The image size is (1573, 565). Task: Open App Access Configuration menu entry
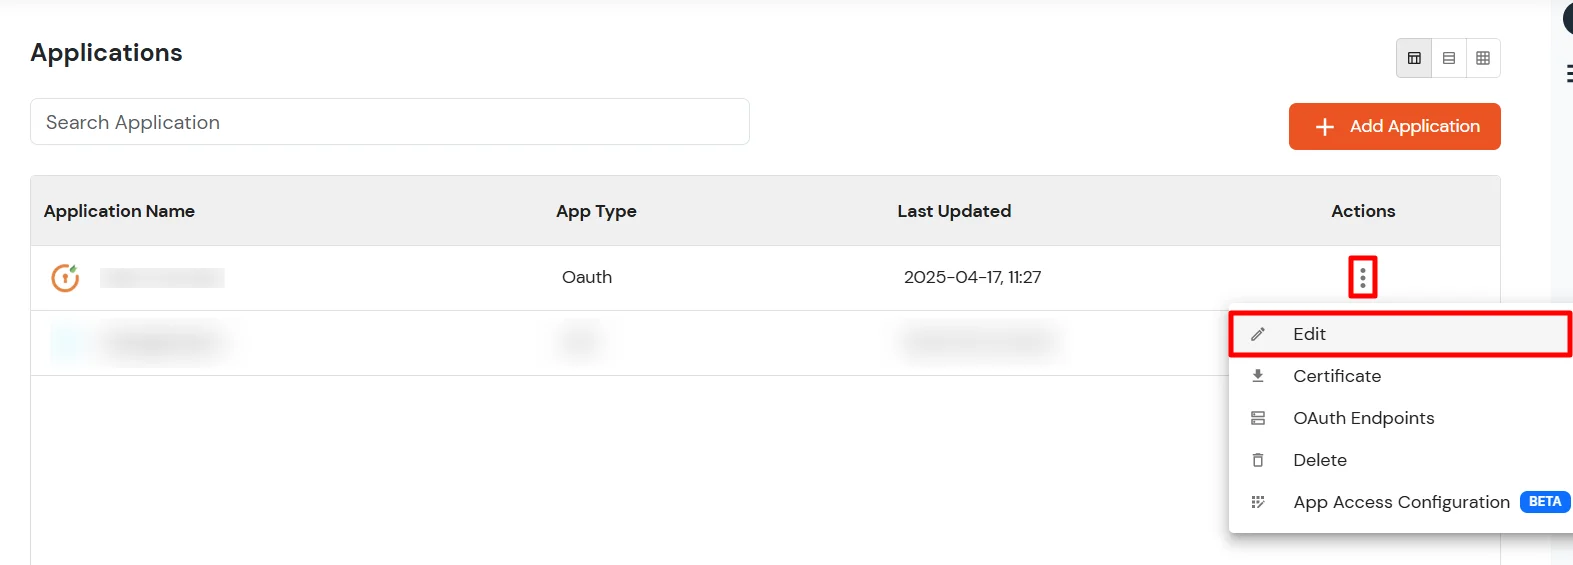[1400, 502]
